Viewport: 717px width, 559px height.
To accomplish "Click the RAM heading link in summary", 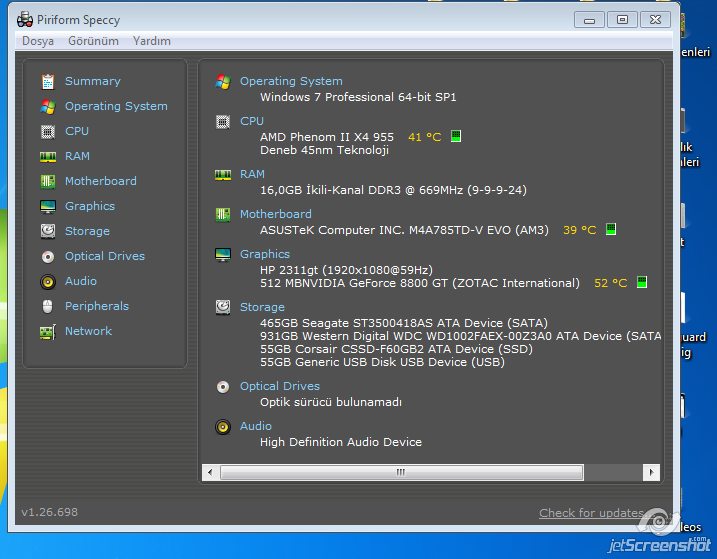I will point(252,175).
